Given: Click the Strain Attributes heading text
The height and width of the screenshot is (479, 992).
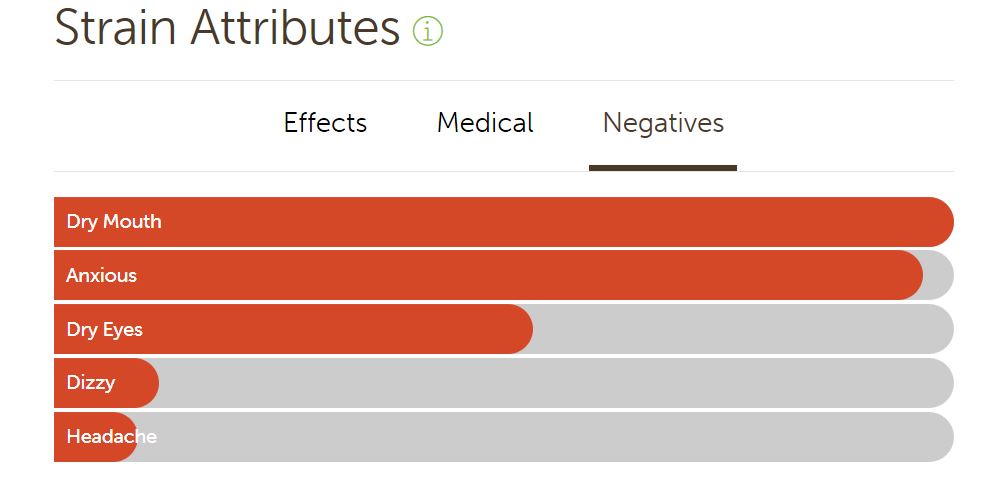Looking at the screenshot, I should [x=227, y=28].
